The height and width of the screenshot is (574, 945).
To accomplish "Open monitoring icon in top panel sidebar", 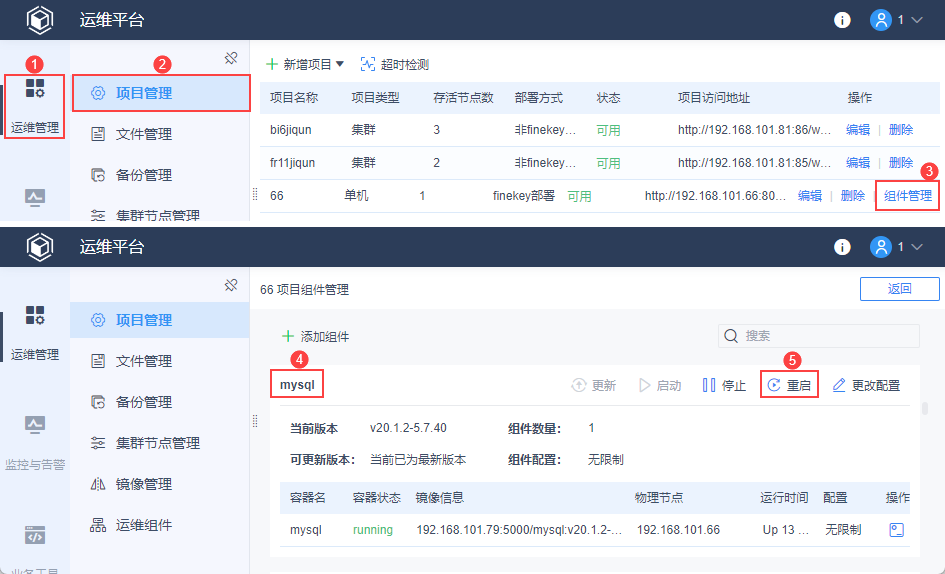I will point(34,198).
